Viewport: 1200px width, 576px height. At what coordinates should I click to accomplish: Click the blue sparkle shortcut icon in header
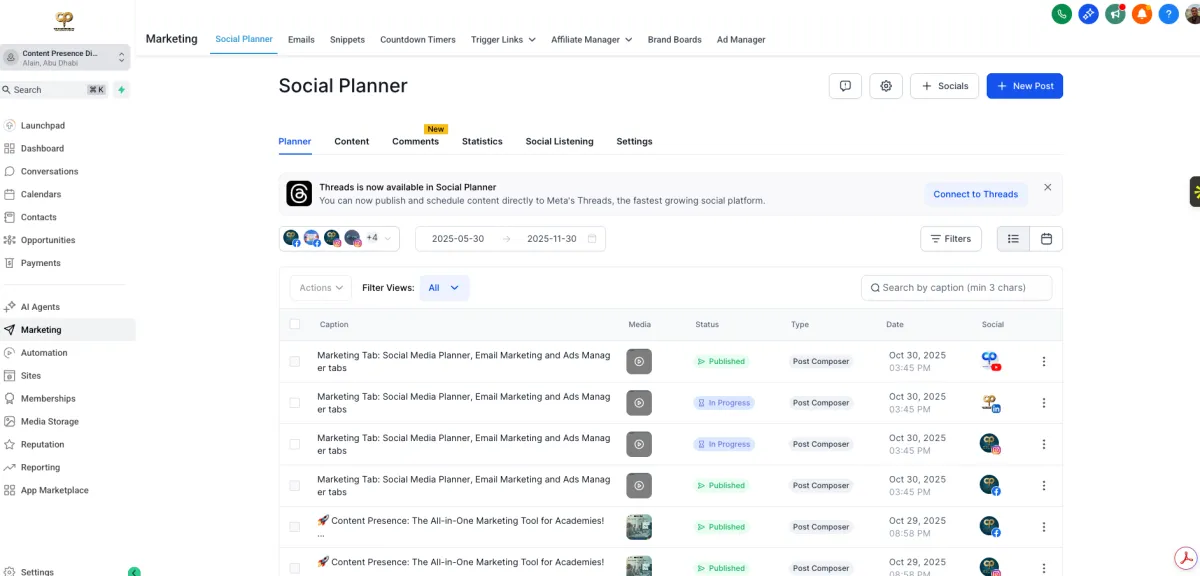(x=1089, y=14)
